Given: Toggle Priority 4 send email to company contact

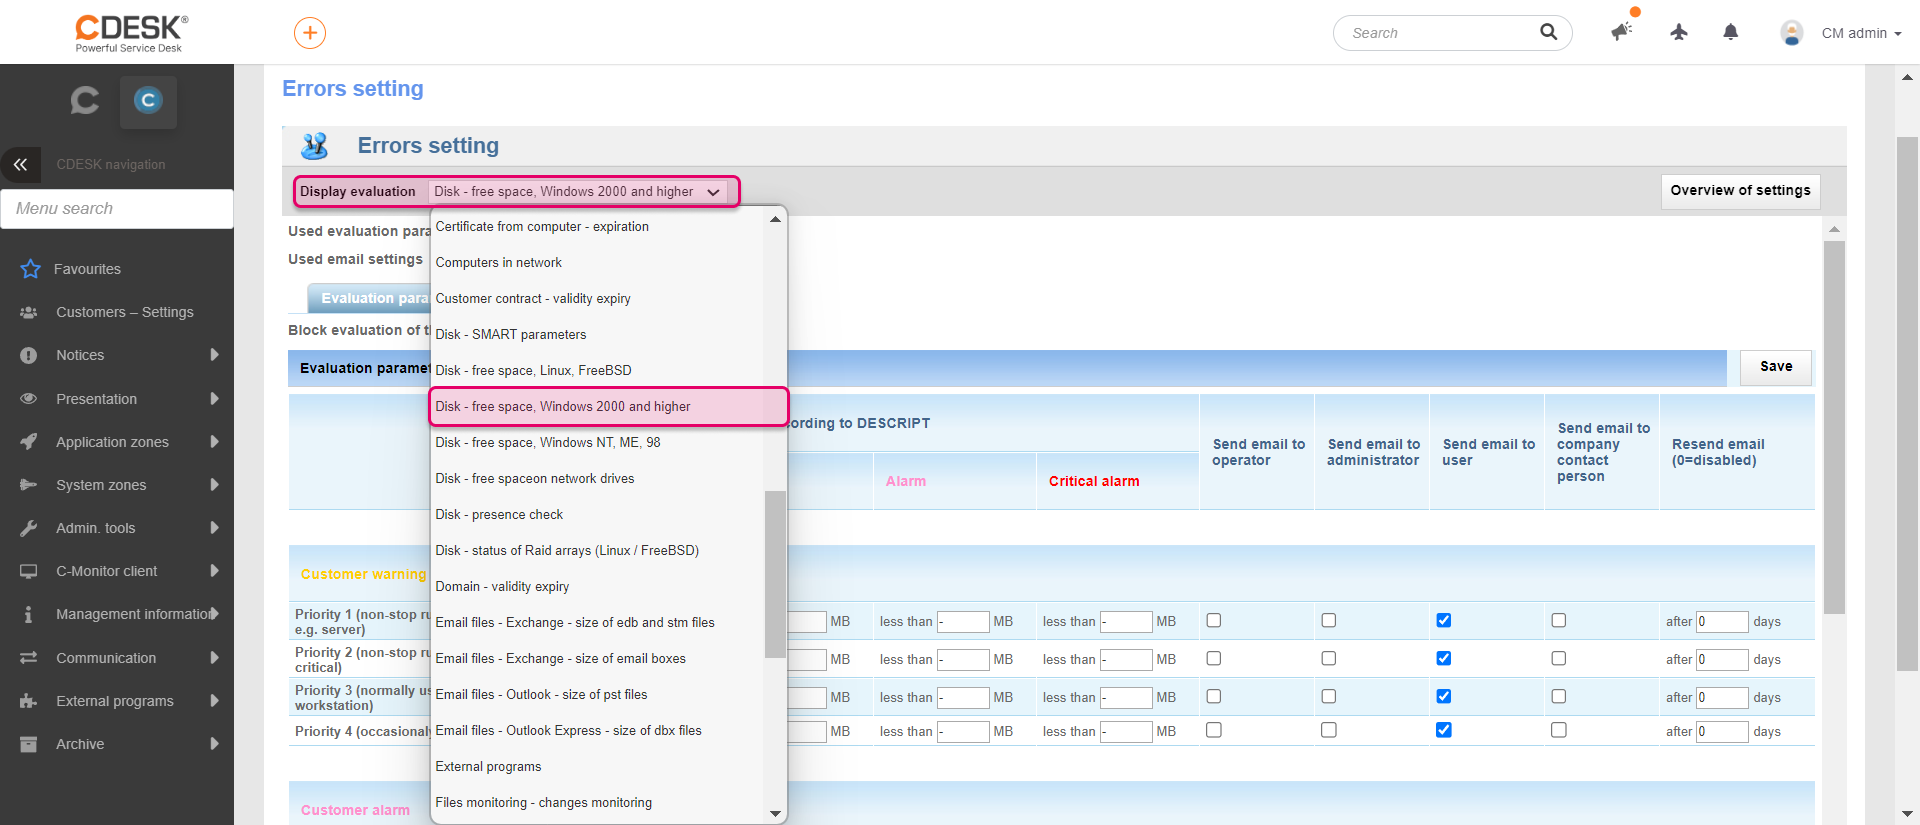Looking at the screenshot, I should (x=1559, y=730).
